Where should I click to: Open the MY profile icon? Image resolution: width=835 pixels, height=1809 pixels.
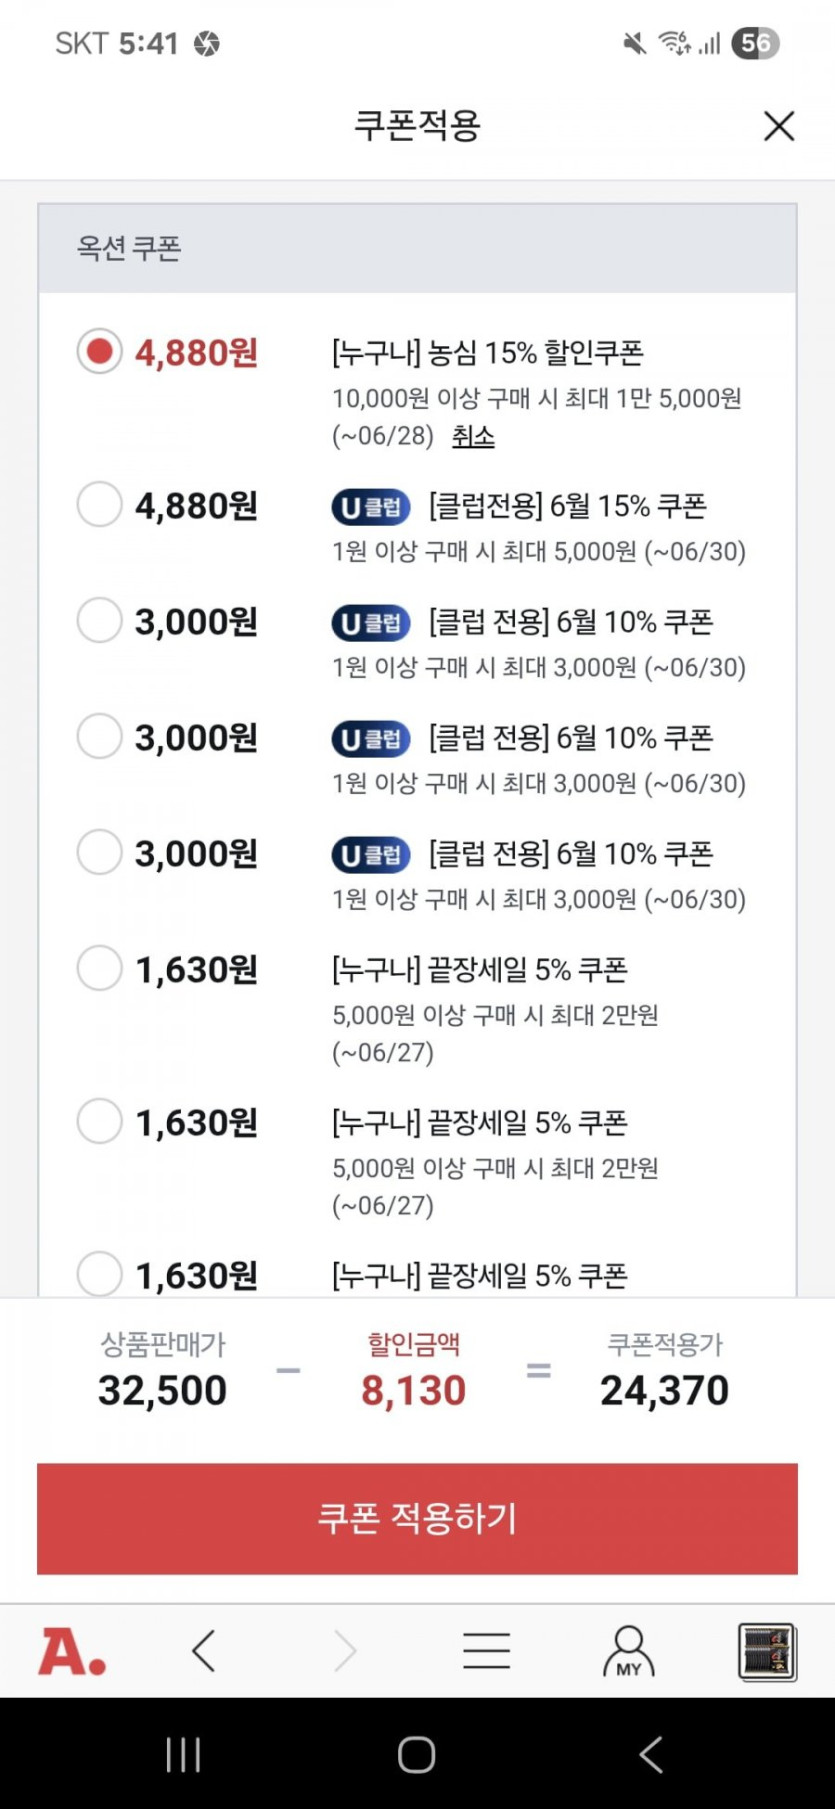(628, 1651)
